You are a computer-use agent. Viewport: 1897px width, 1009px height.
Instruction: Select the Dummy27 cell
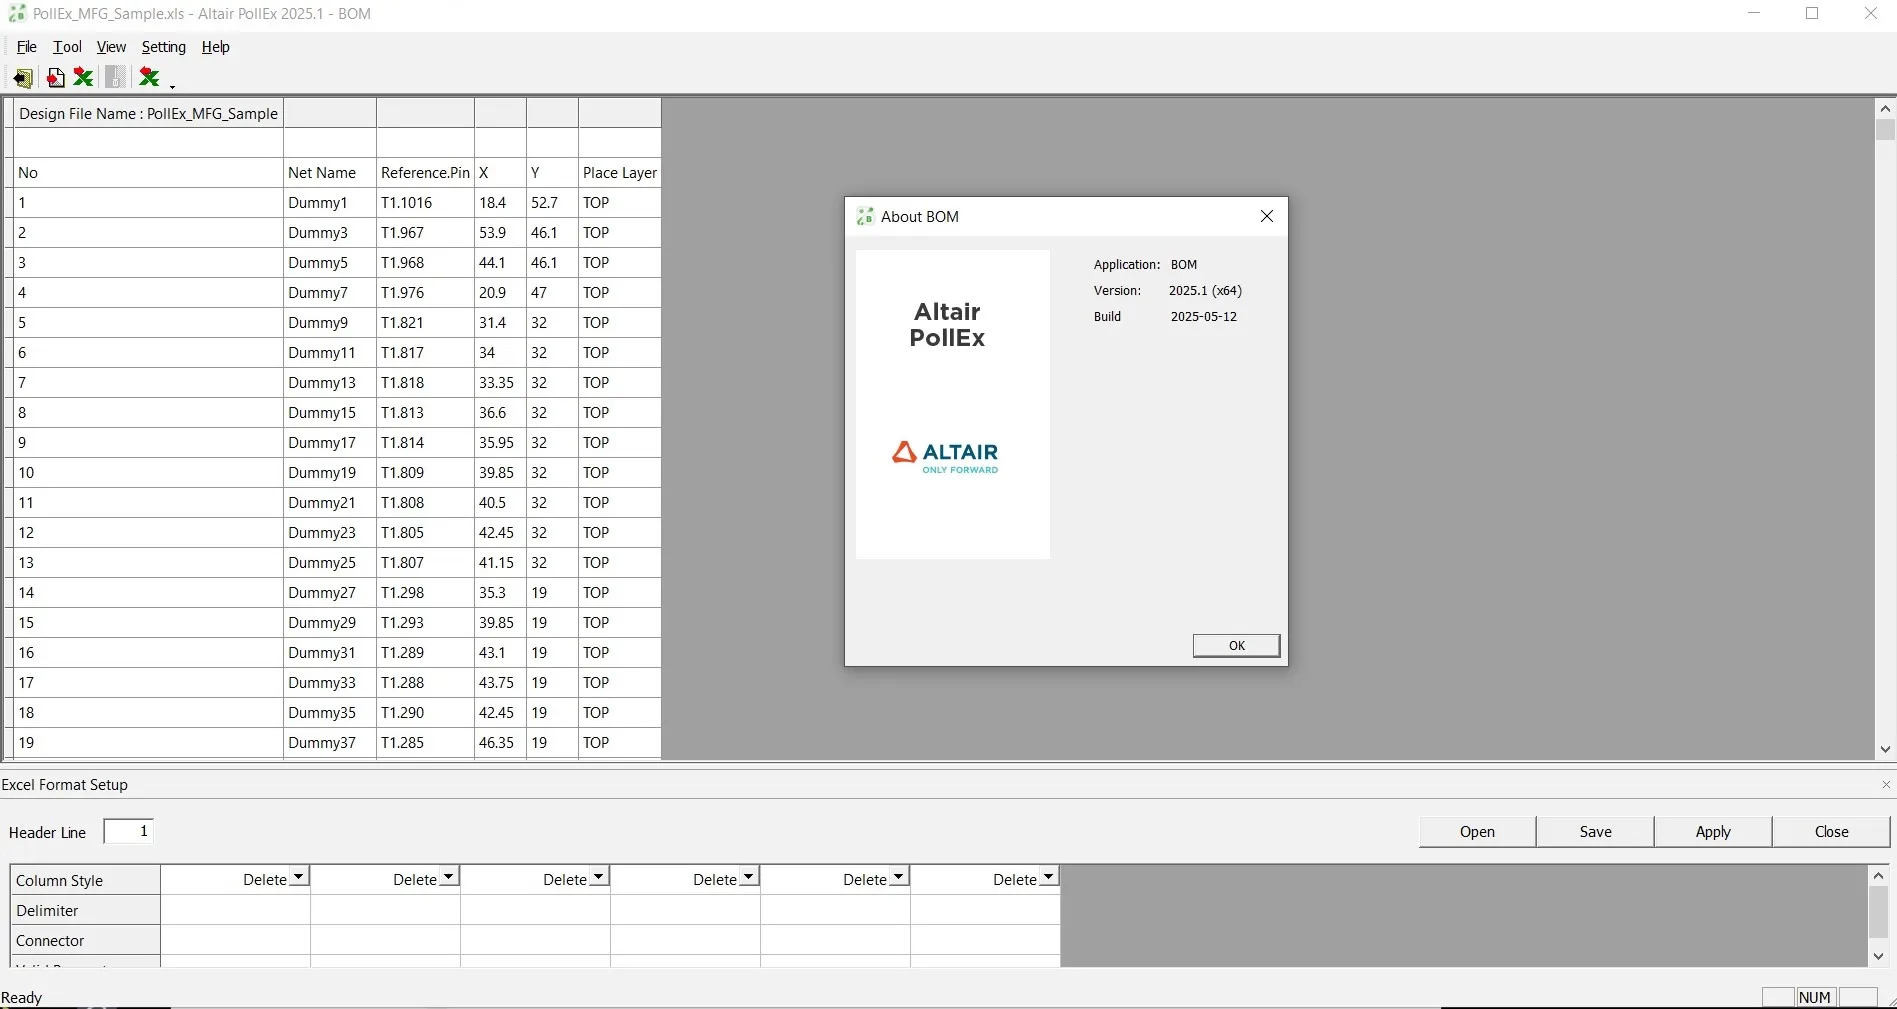click(330, 593)
